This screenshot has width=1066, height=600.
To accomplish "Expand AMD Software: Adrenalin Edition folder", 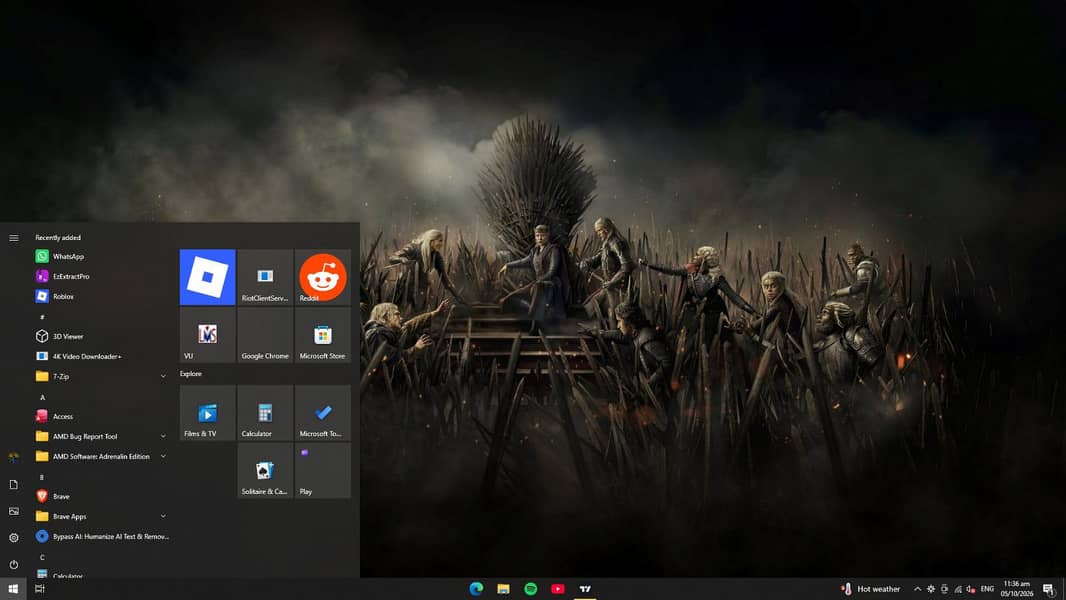I will tap(102, 457).
